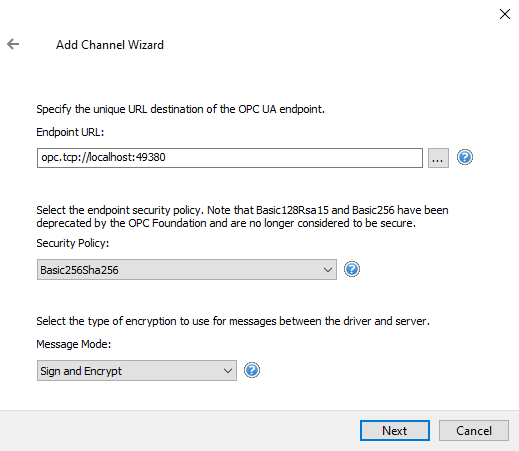Viewport: 519px width, 451px height.
Task: Click the OPC UA endpoint URL instruction text
Action: [x=180, y=109]
